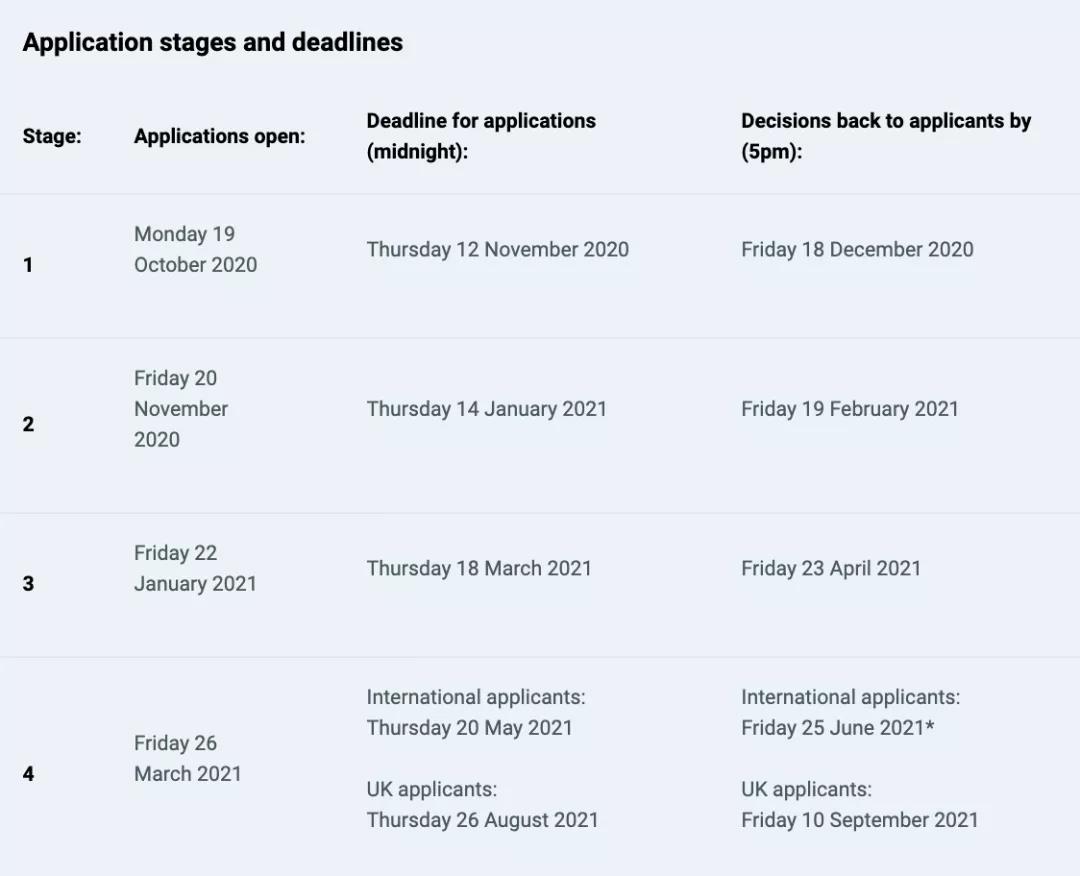
Task: Select the Thursday 14 January 2021 deadline
Action: (x=486, y=409)
